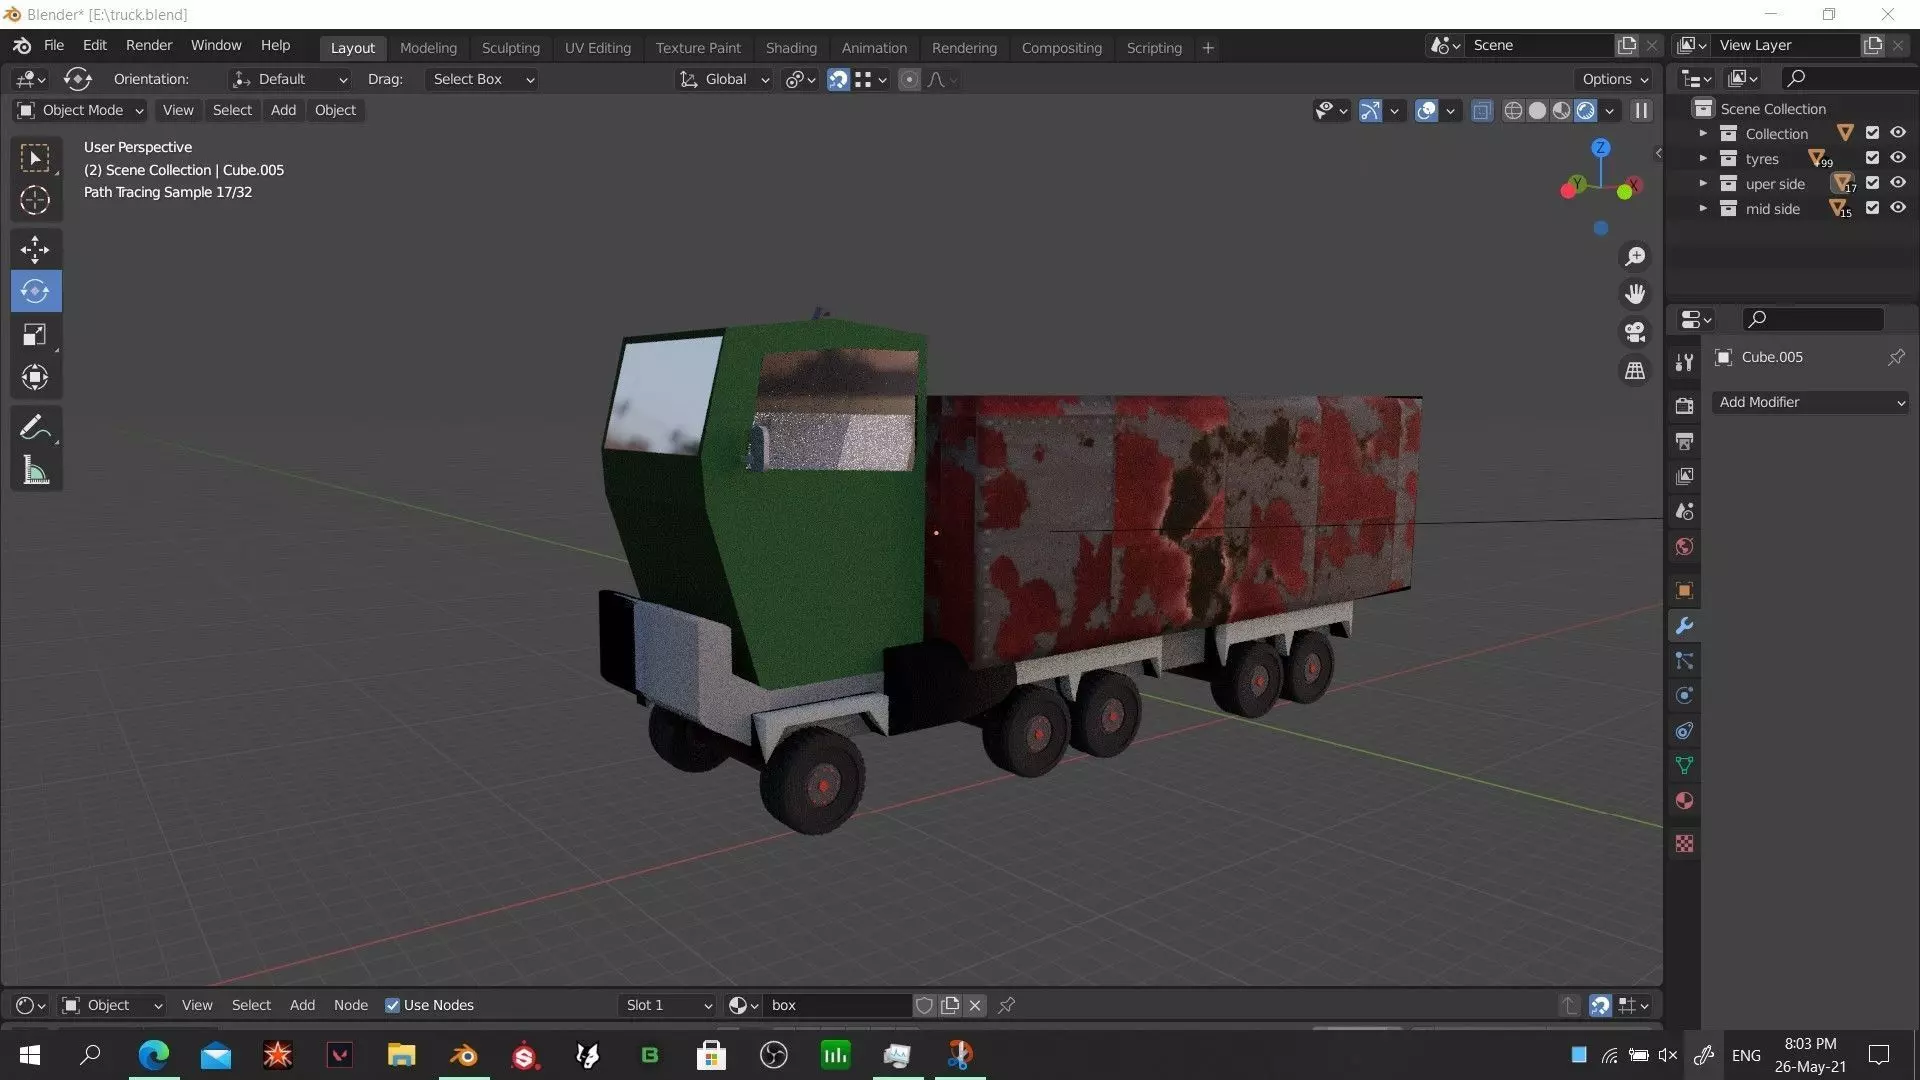The image size is (1920, 1080).
Task: Open Blender from the Windows taskbar
Action: coord(463,1055)
